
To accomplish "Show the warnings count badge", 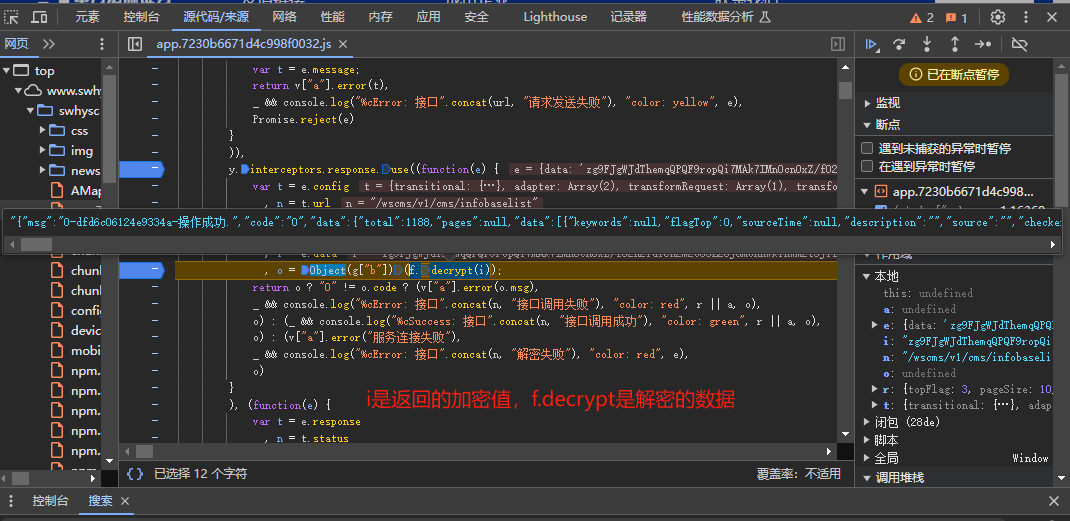I will 921,17.
